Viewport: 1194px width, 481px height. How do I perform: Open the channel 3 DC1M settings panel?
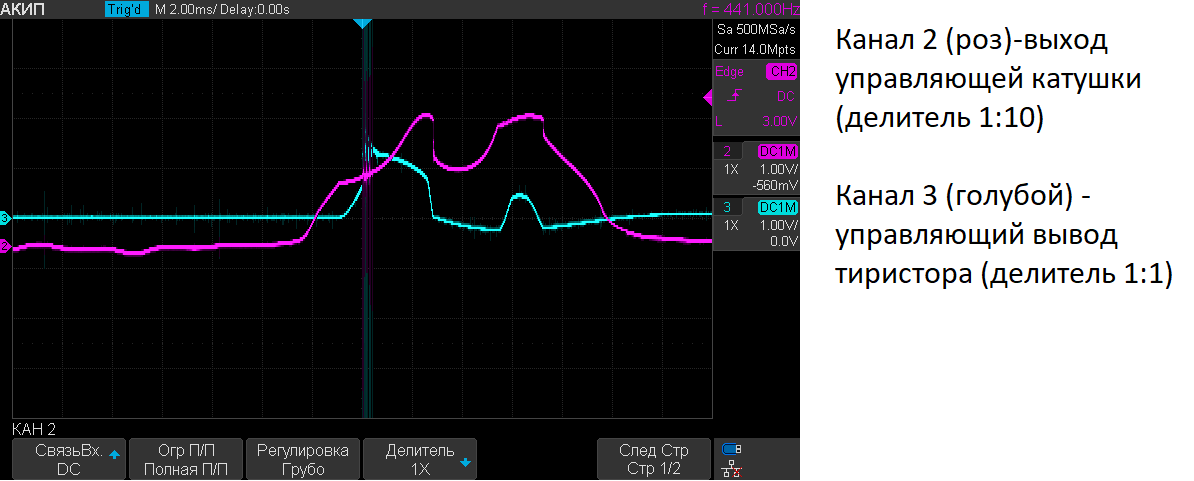click(x=778, y=207)
